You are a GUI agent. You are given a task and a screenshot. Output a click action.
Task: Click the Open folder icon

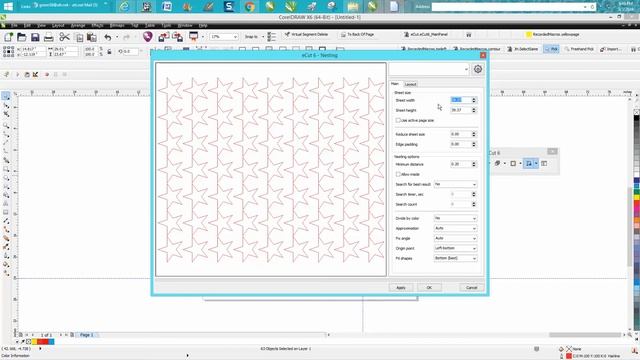coord(22,37)
